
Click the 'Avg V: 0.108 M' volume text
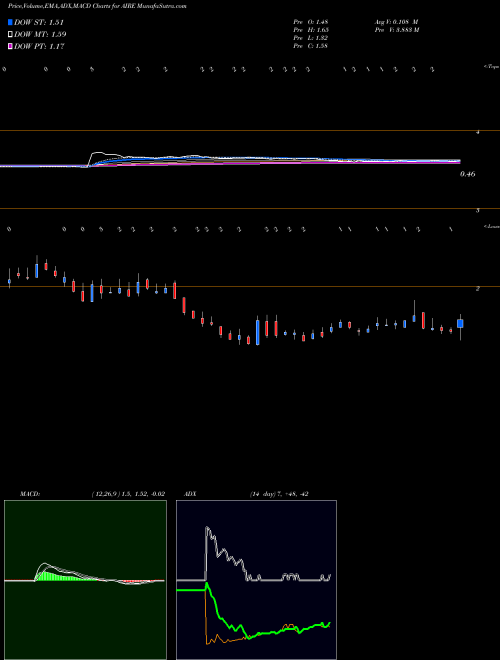396,22
